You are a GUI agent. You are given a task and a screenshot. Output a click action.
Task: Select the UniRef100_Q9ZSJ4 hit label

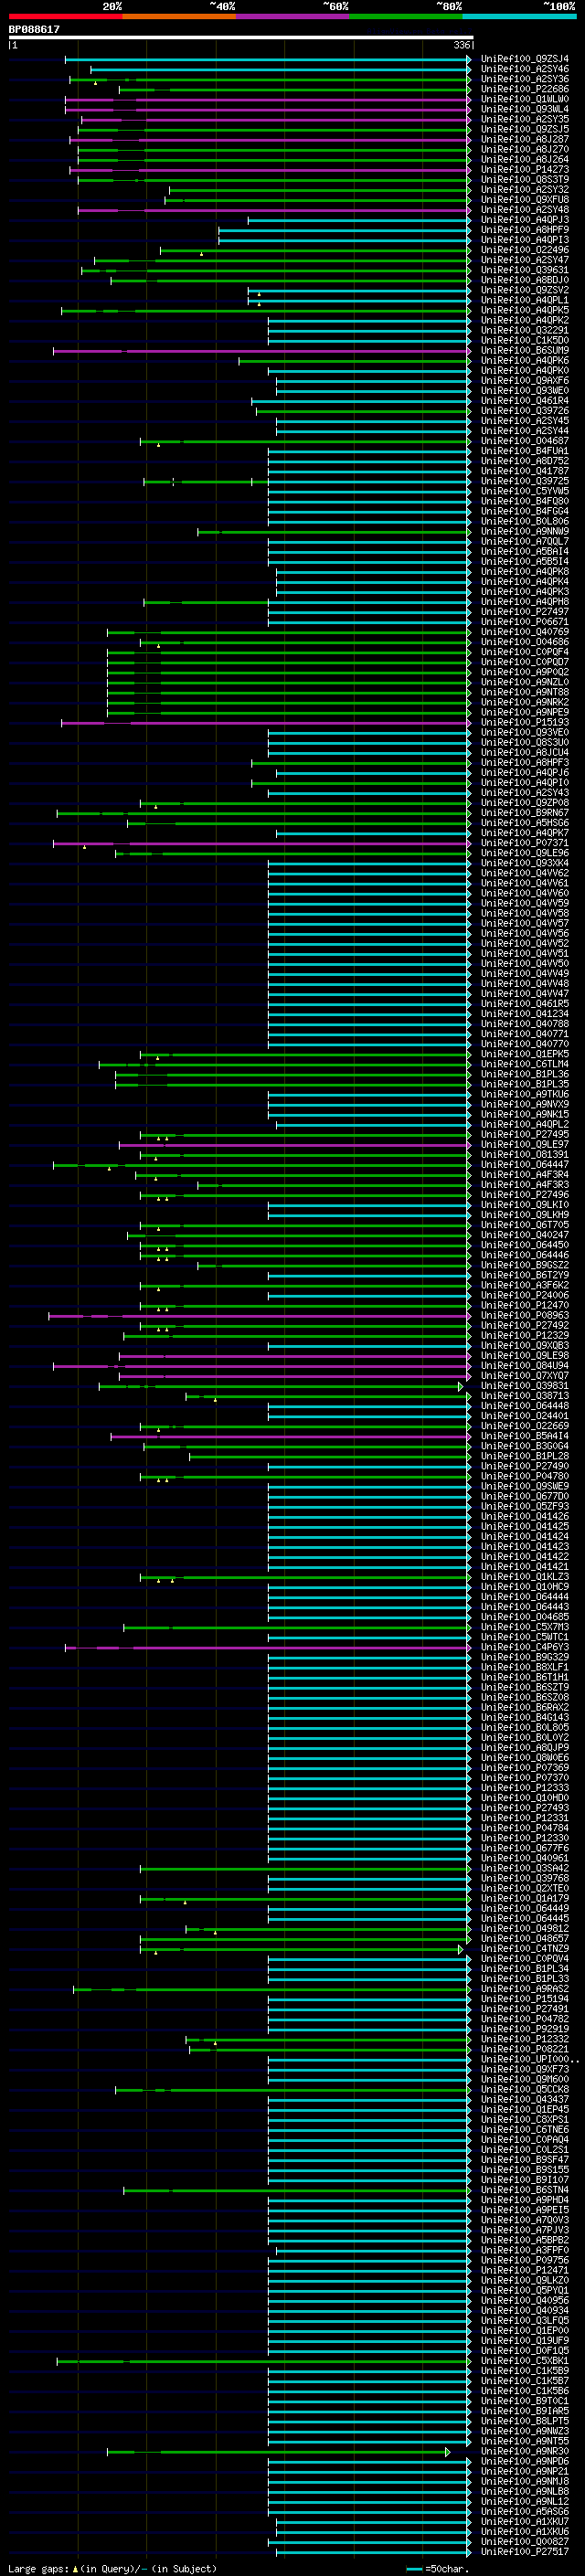[525, 59]
